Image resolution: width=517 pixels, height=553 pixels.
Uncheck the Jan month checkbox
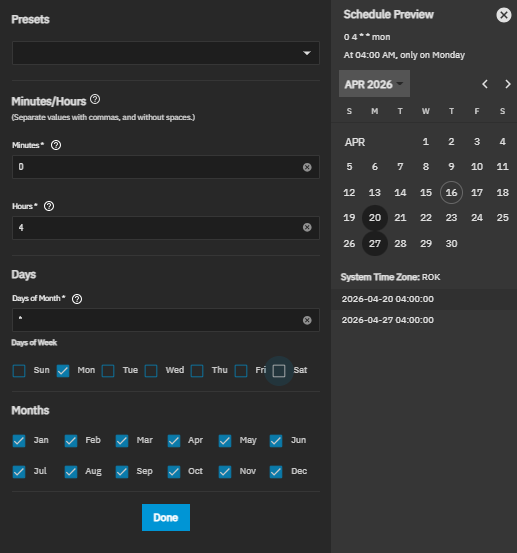[x=19, y=441]
